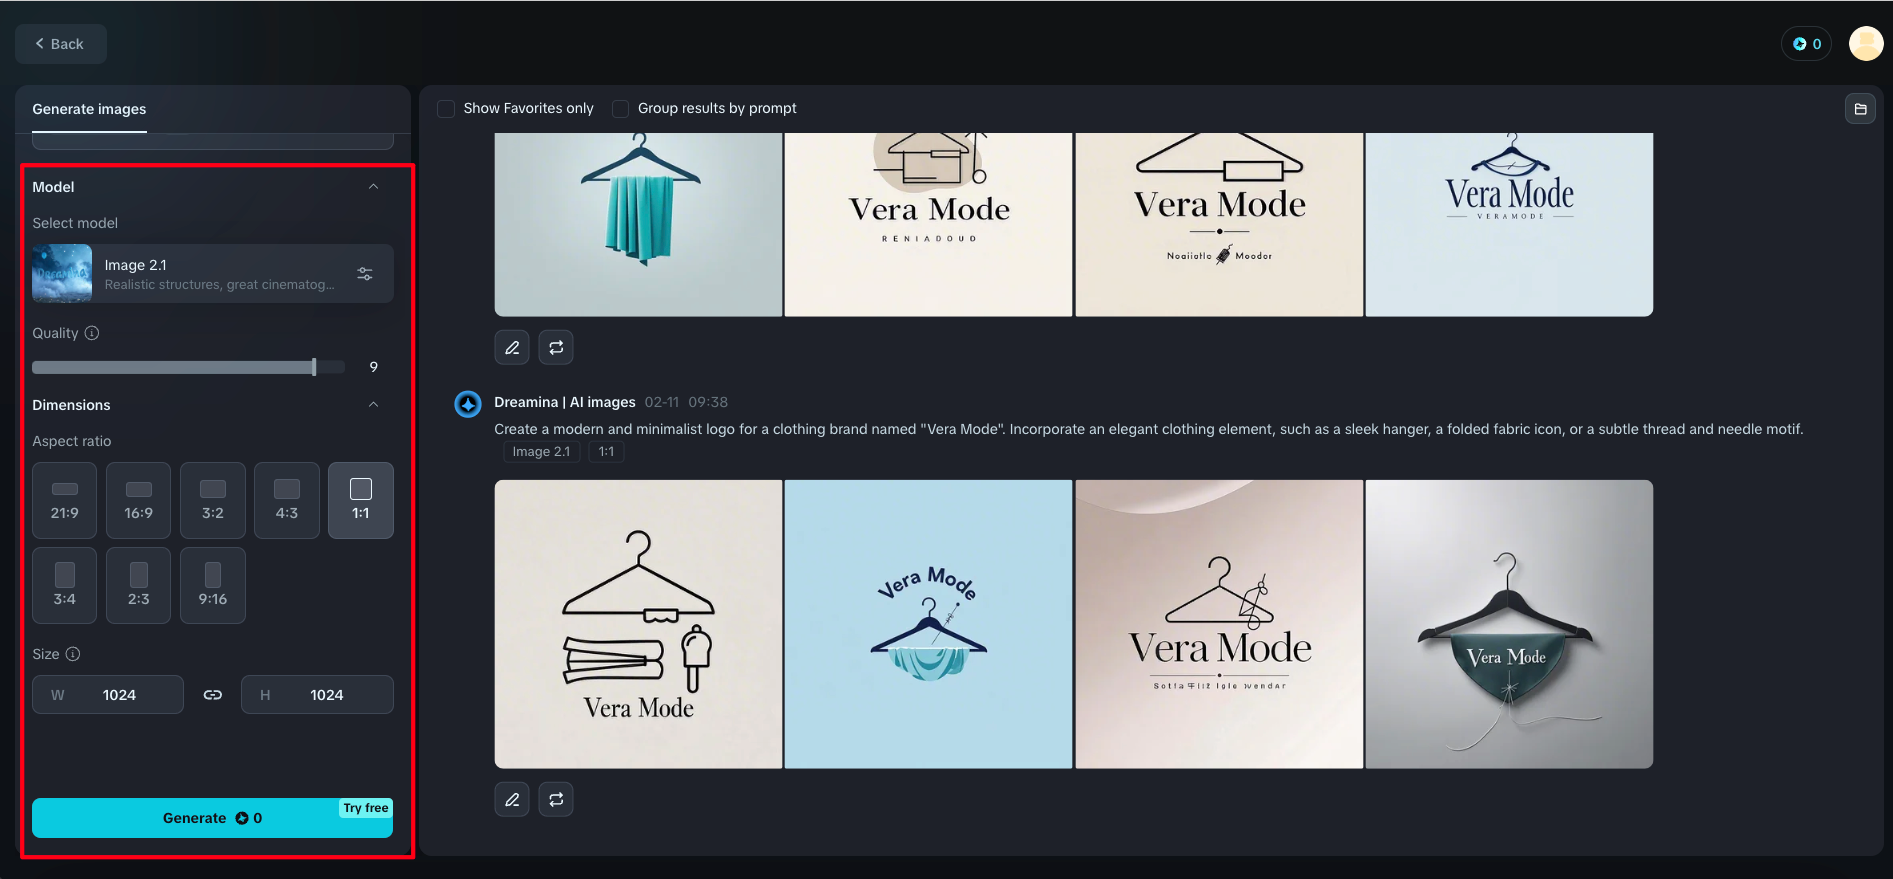The image size is (1893, 879).
Task: Open the teal fabric hanger image
Action: [x=638, y=225]
